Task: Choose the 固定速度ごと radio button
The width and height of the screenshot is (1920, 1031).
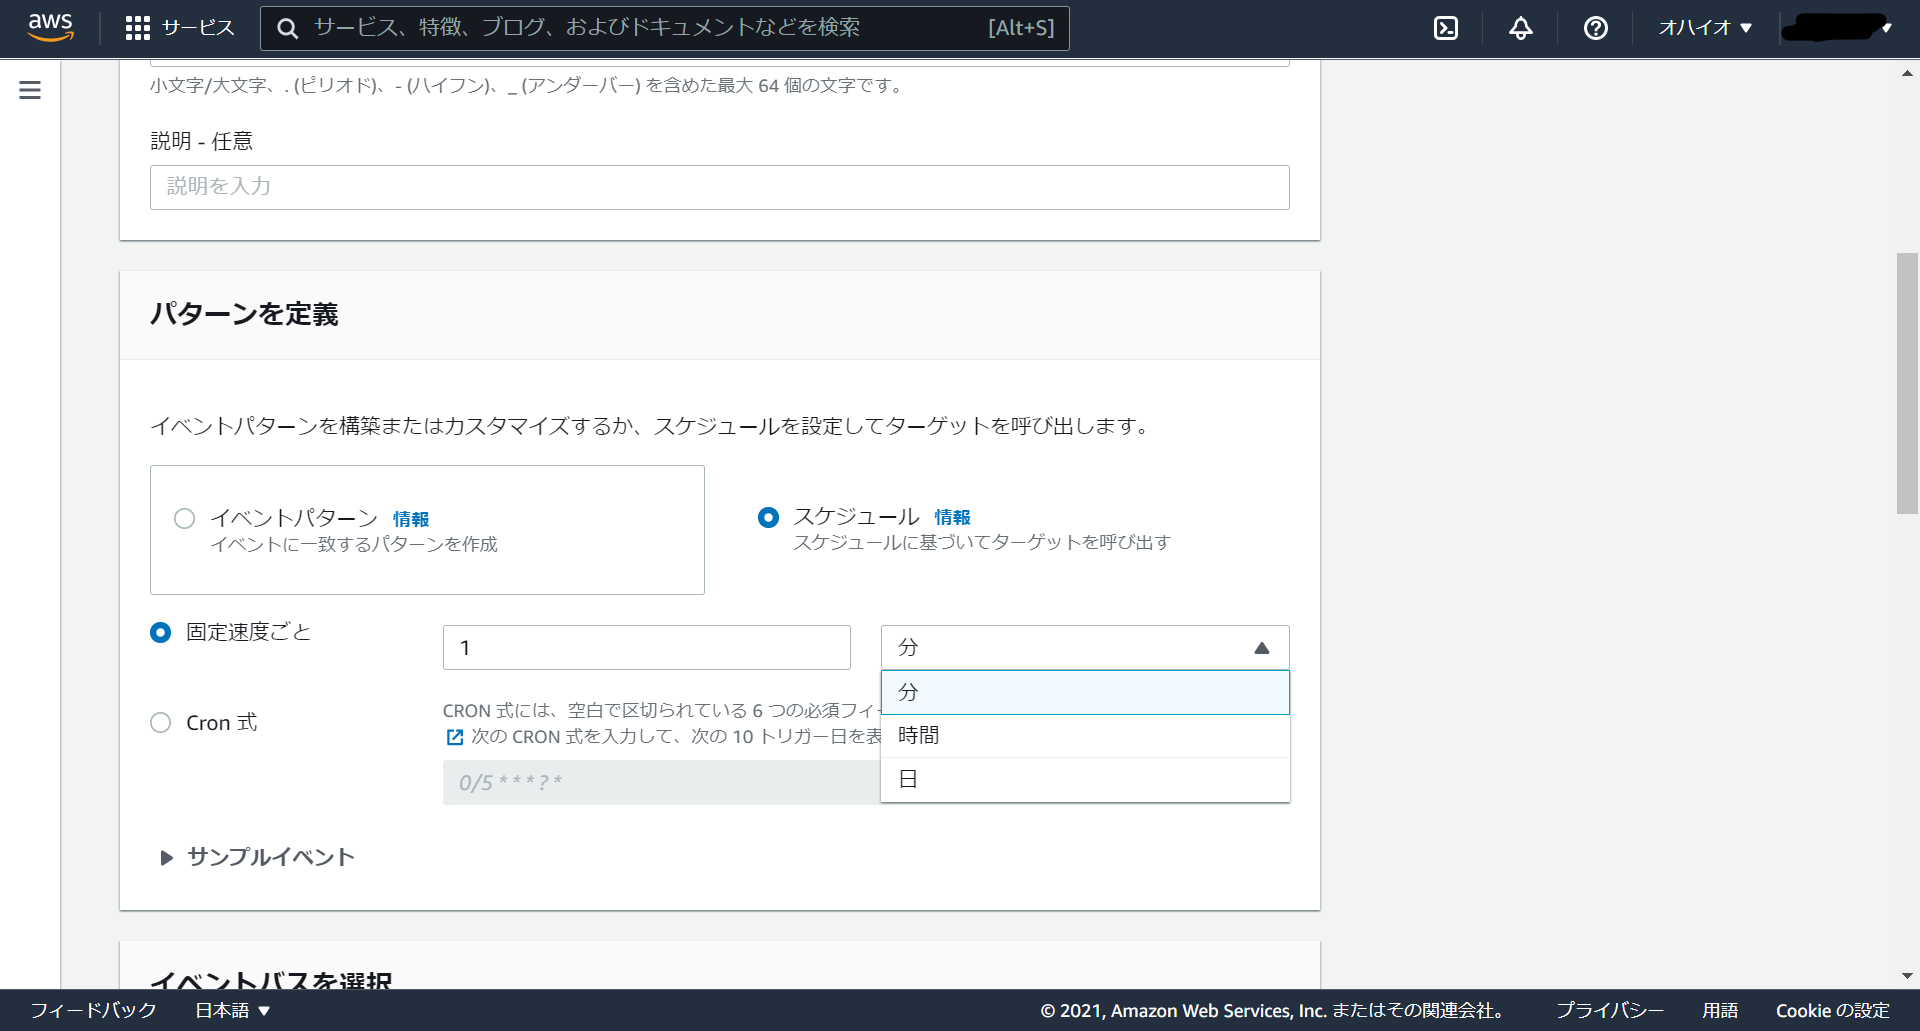Action: point(160,632)
